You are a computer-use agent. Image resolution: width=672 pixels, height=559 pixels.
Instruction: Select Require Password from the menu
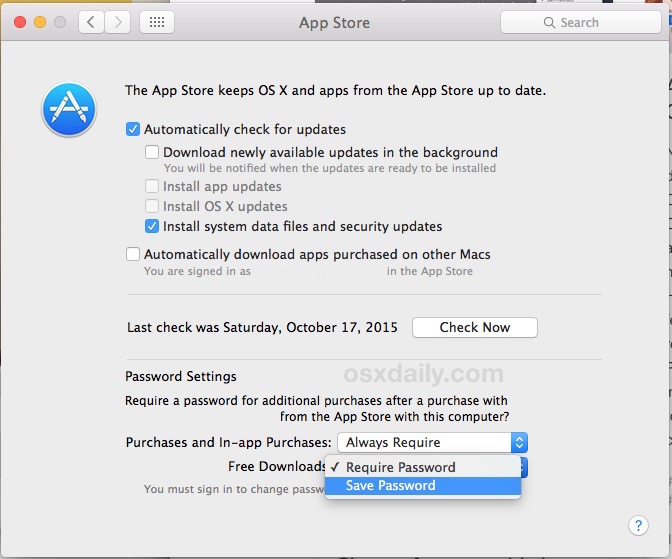423,467
